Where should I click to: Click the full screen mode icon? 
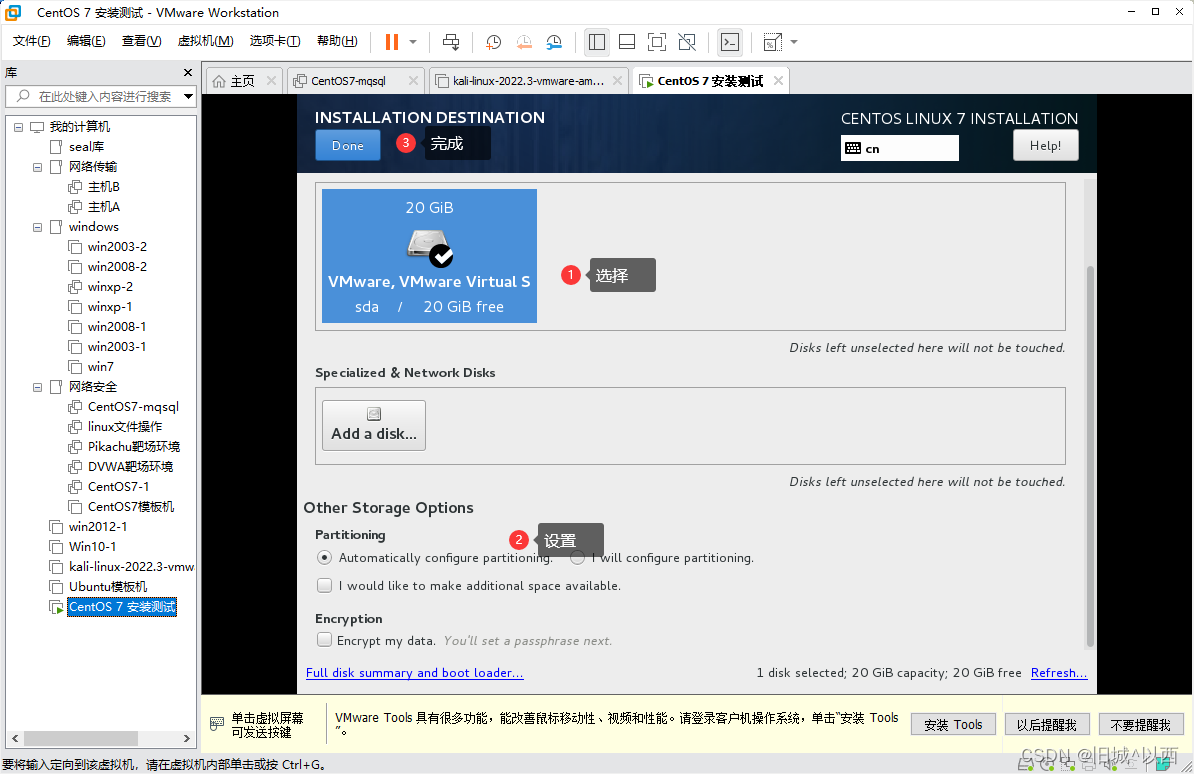pos(656,42)
